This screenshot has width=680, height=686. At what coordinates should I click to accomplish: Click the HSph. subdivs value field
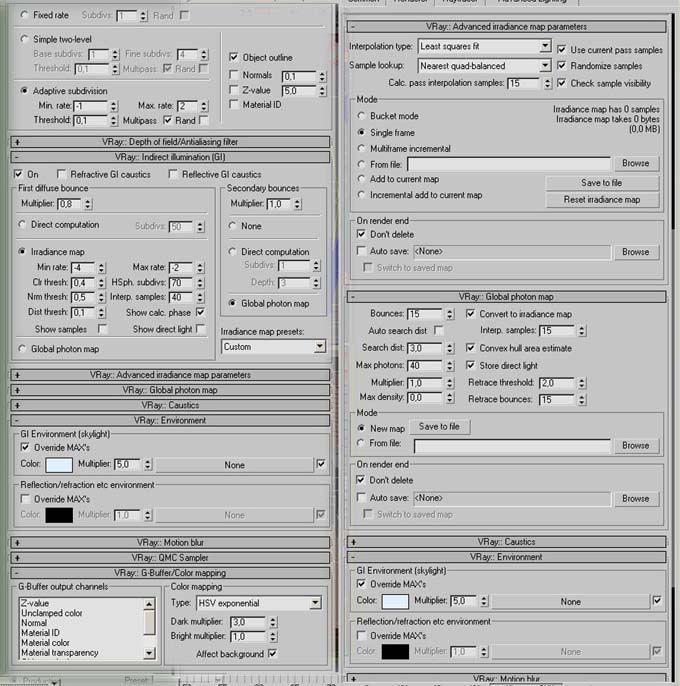(x=181, y=283)
